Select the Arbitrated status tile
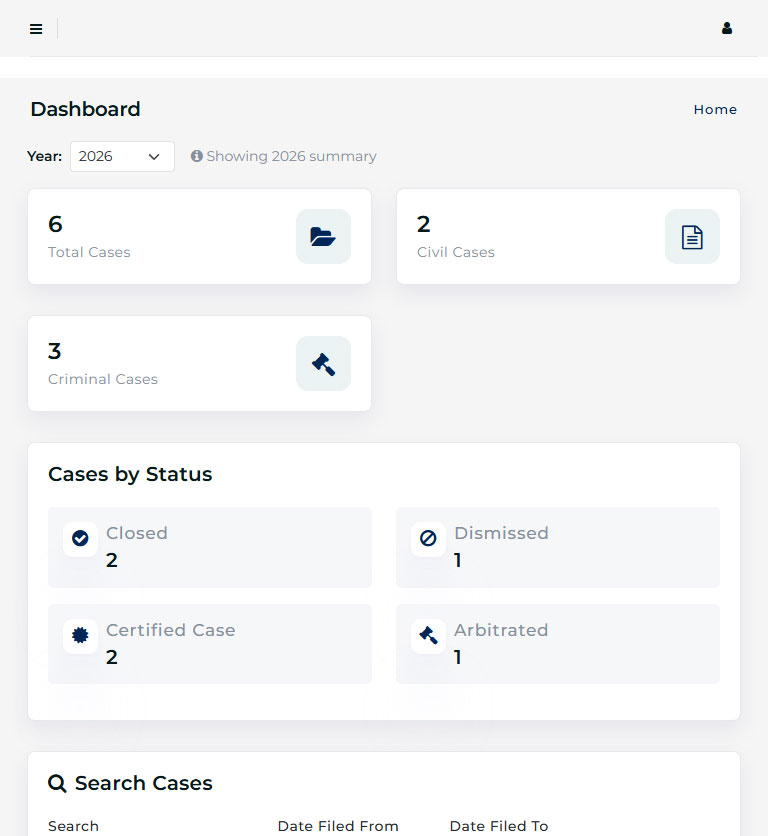 pos(570,644)
